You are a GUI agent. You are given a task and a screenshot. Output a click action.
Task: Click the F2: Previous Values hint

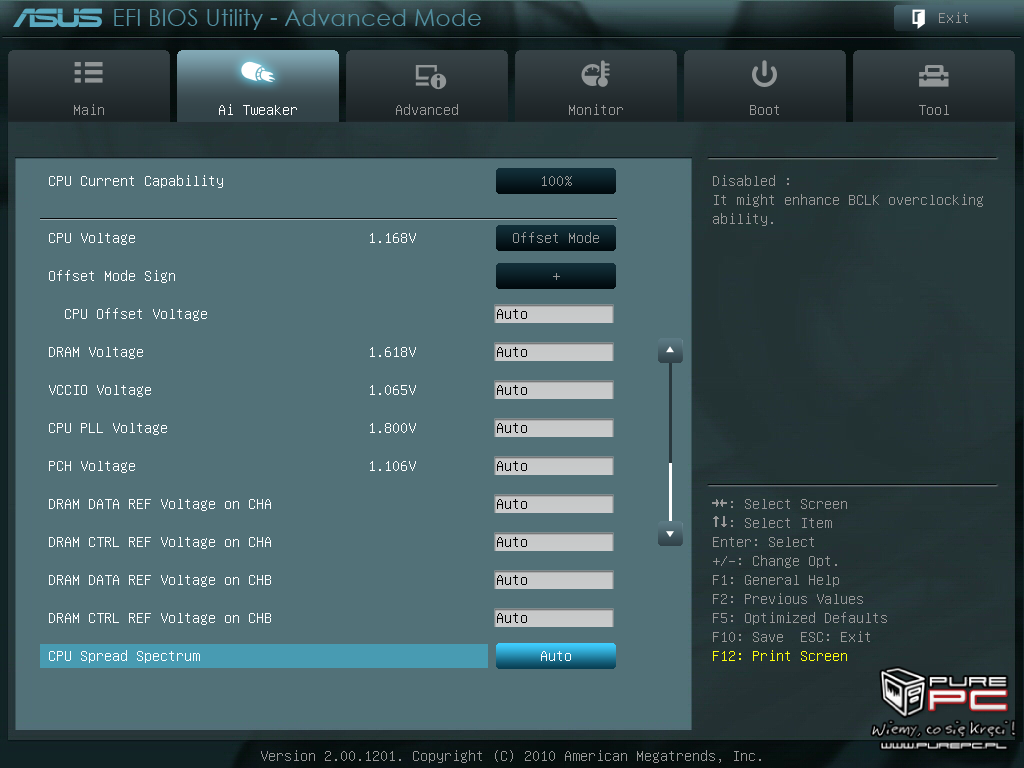coord(788,599)
